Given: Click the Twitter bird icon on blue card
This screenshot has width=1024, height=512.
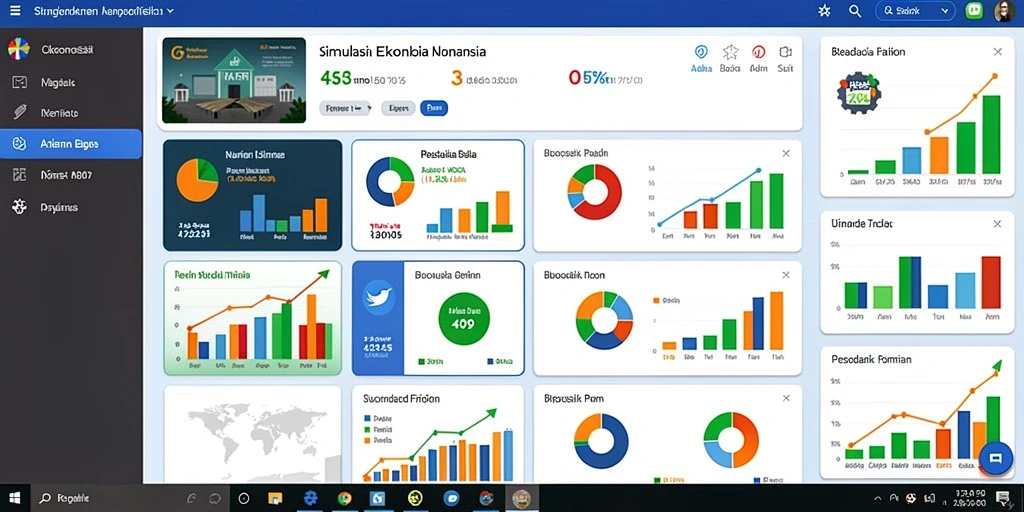Looking at the screenshot, I should click(378, 298).
